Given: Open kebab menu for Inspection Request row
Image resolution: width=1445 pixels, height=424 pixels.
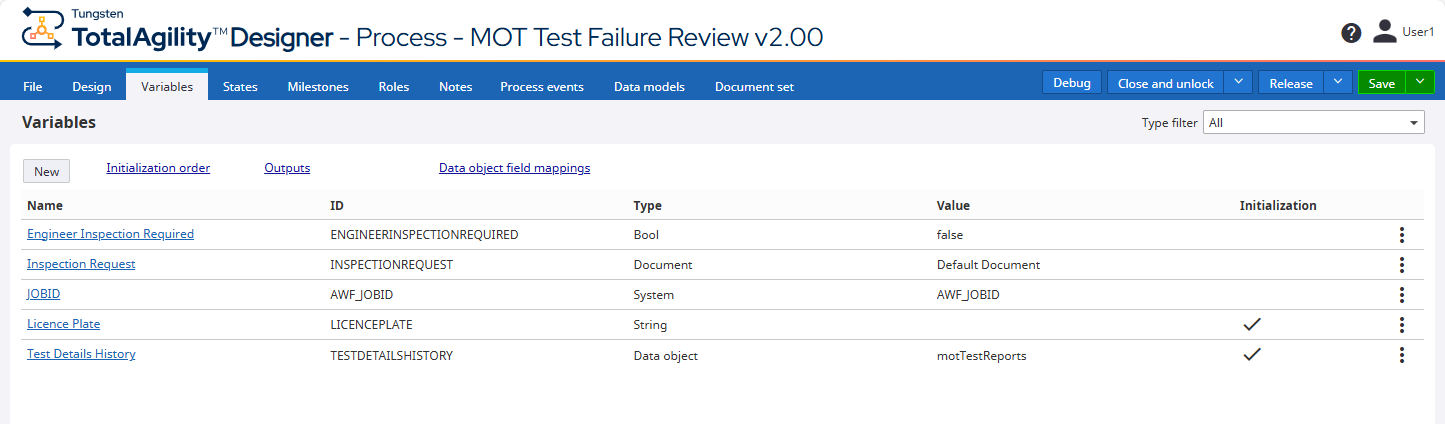Looking at the screenshot, I should pyautogui.click(x=1402, y=265).
